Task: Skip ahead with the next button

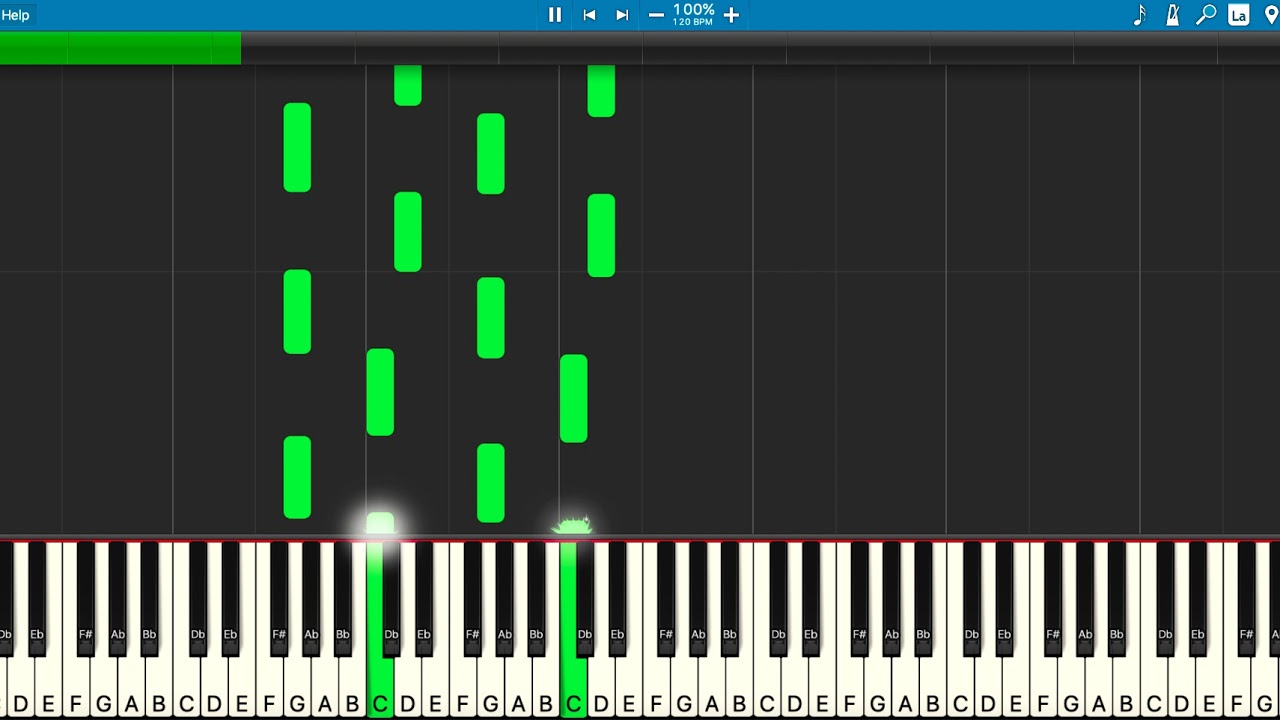Action: pos(622,15)
